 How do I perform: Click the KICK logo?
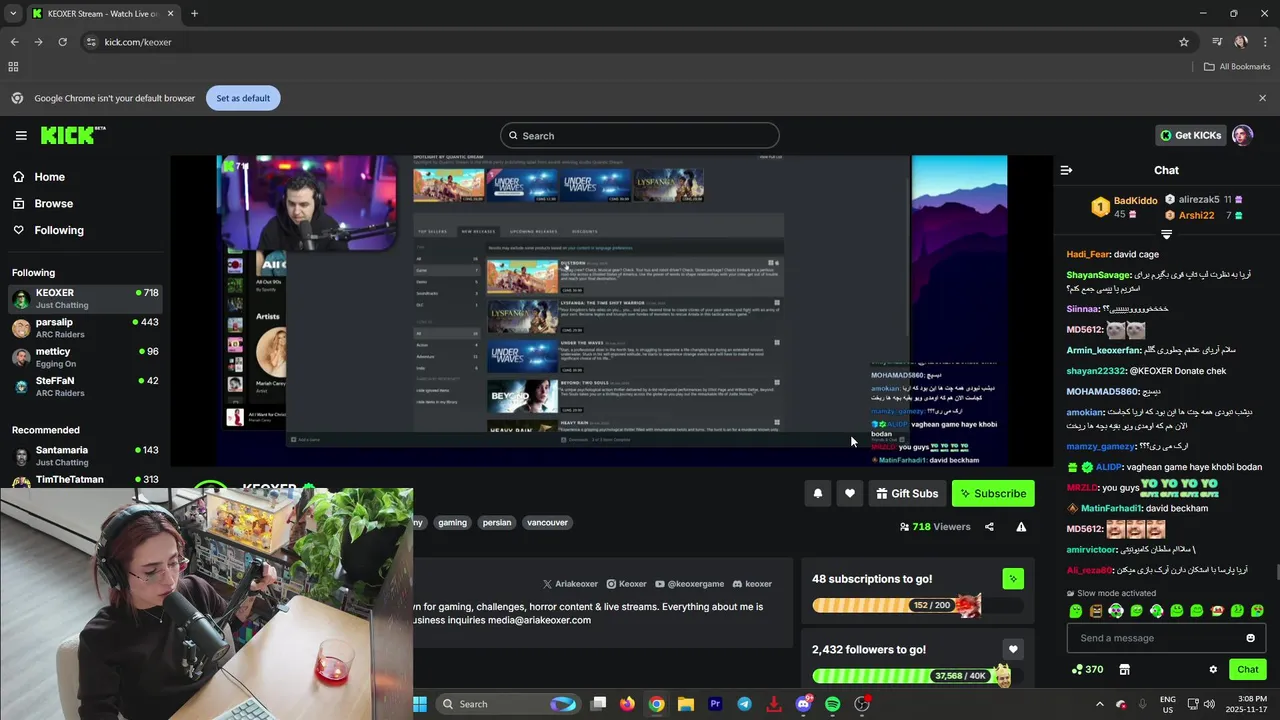(x=72, y=135)
